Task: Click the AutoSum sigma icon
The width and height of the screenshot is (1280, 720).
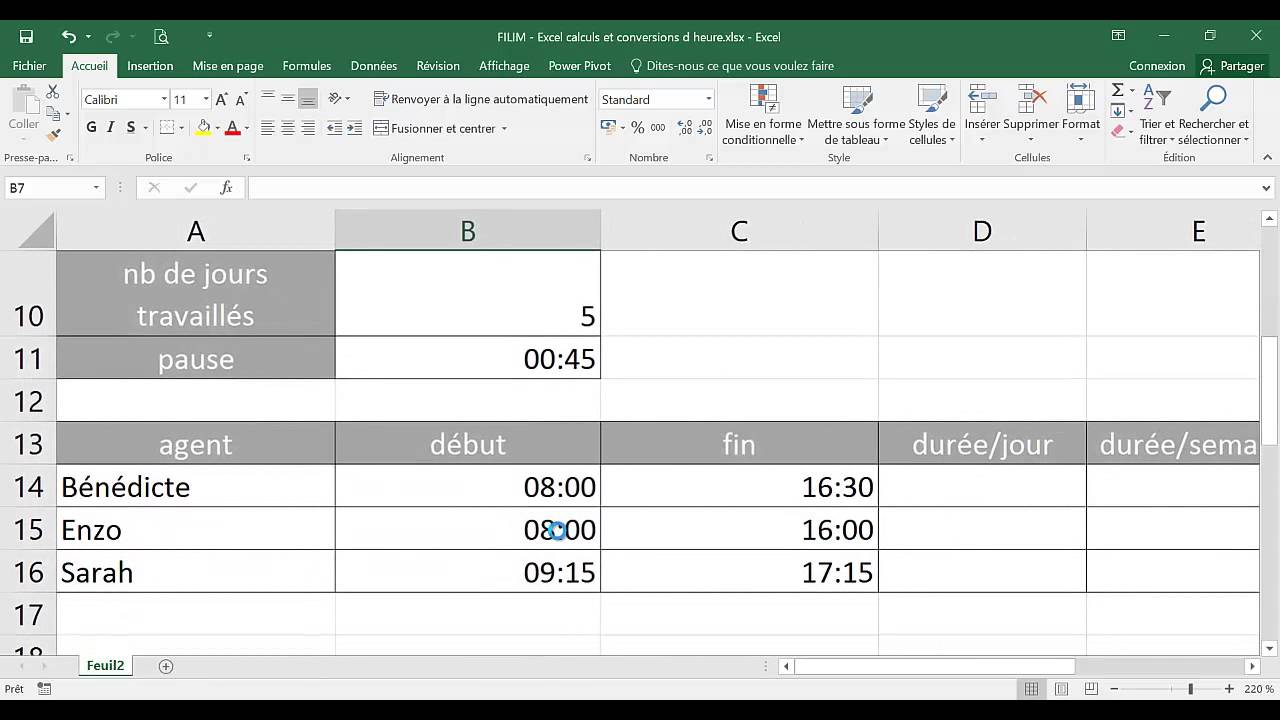Action: [x=1118, y=91]
